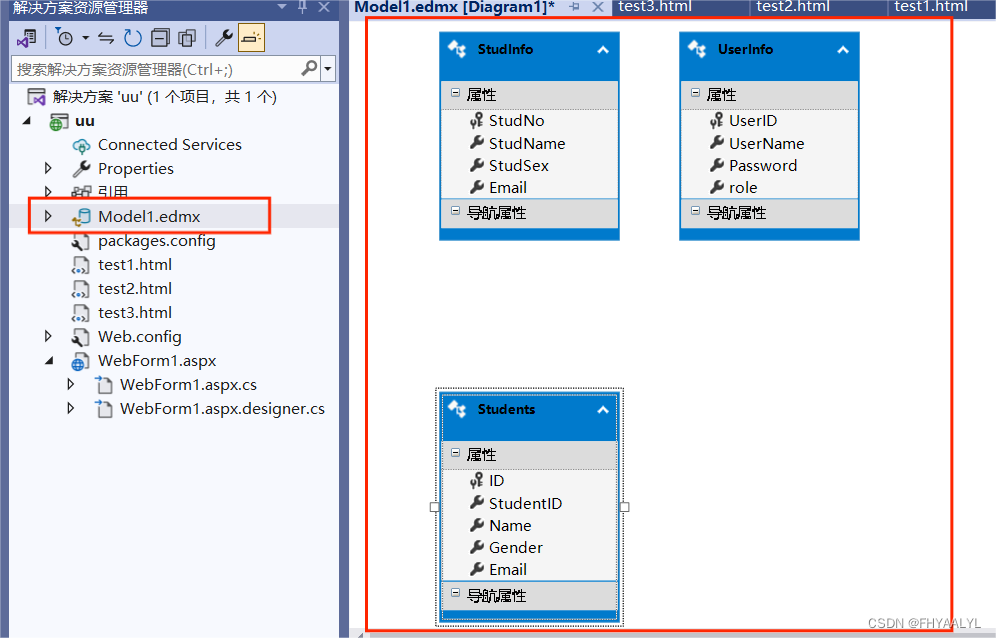996x638 pixels.
Task: Collapse the Students entity with chevron
Action: tap(603, 410)
